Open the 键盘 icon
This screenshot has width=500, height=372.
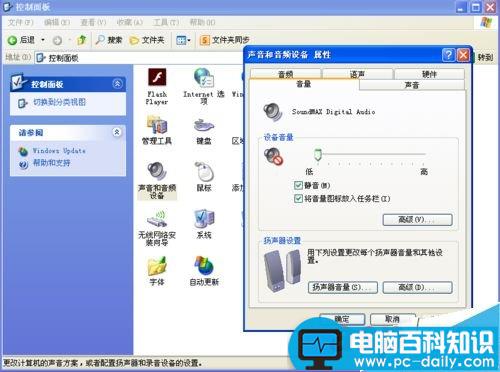click(x=204, y=125)
